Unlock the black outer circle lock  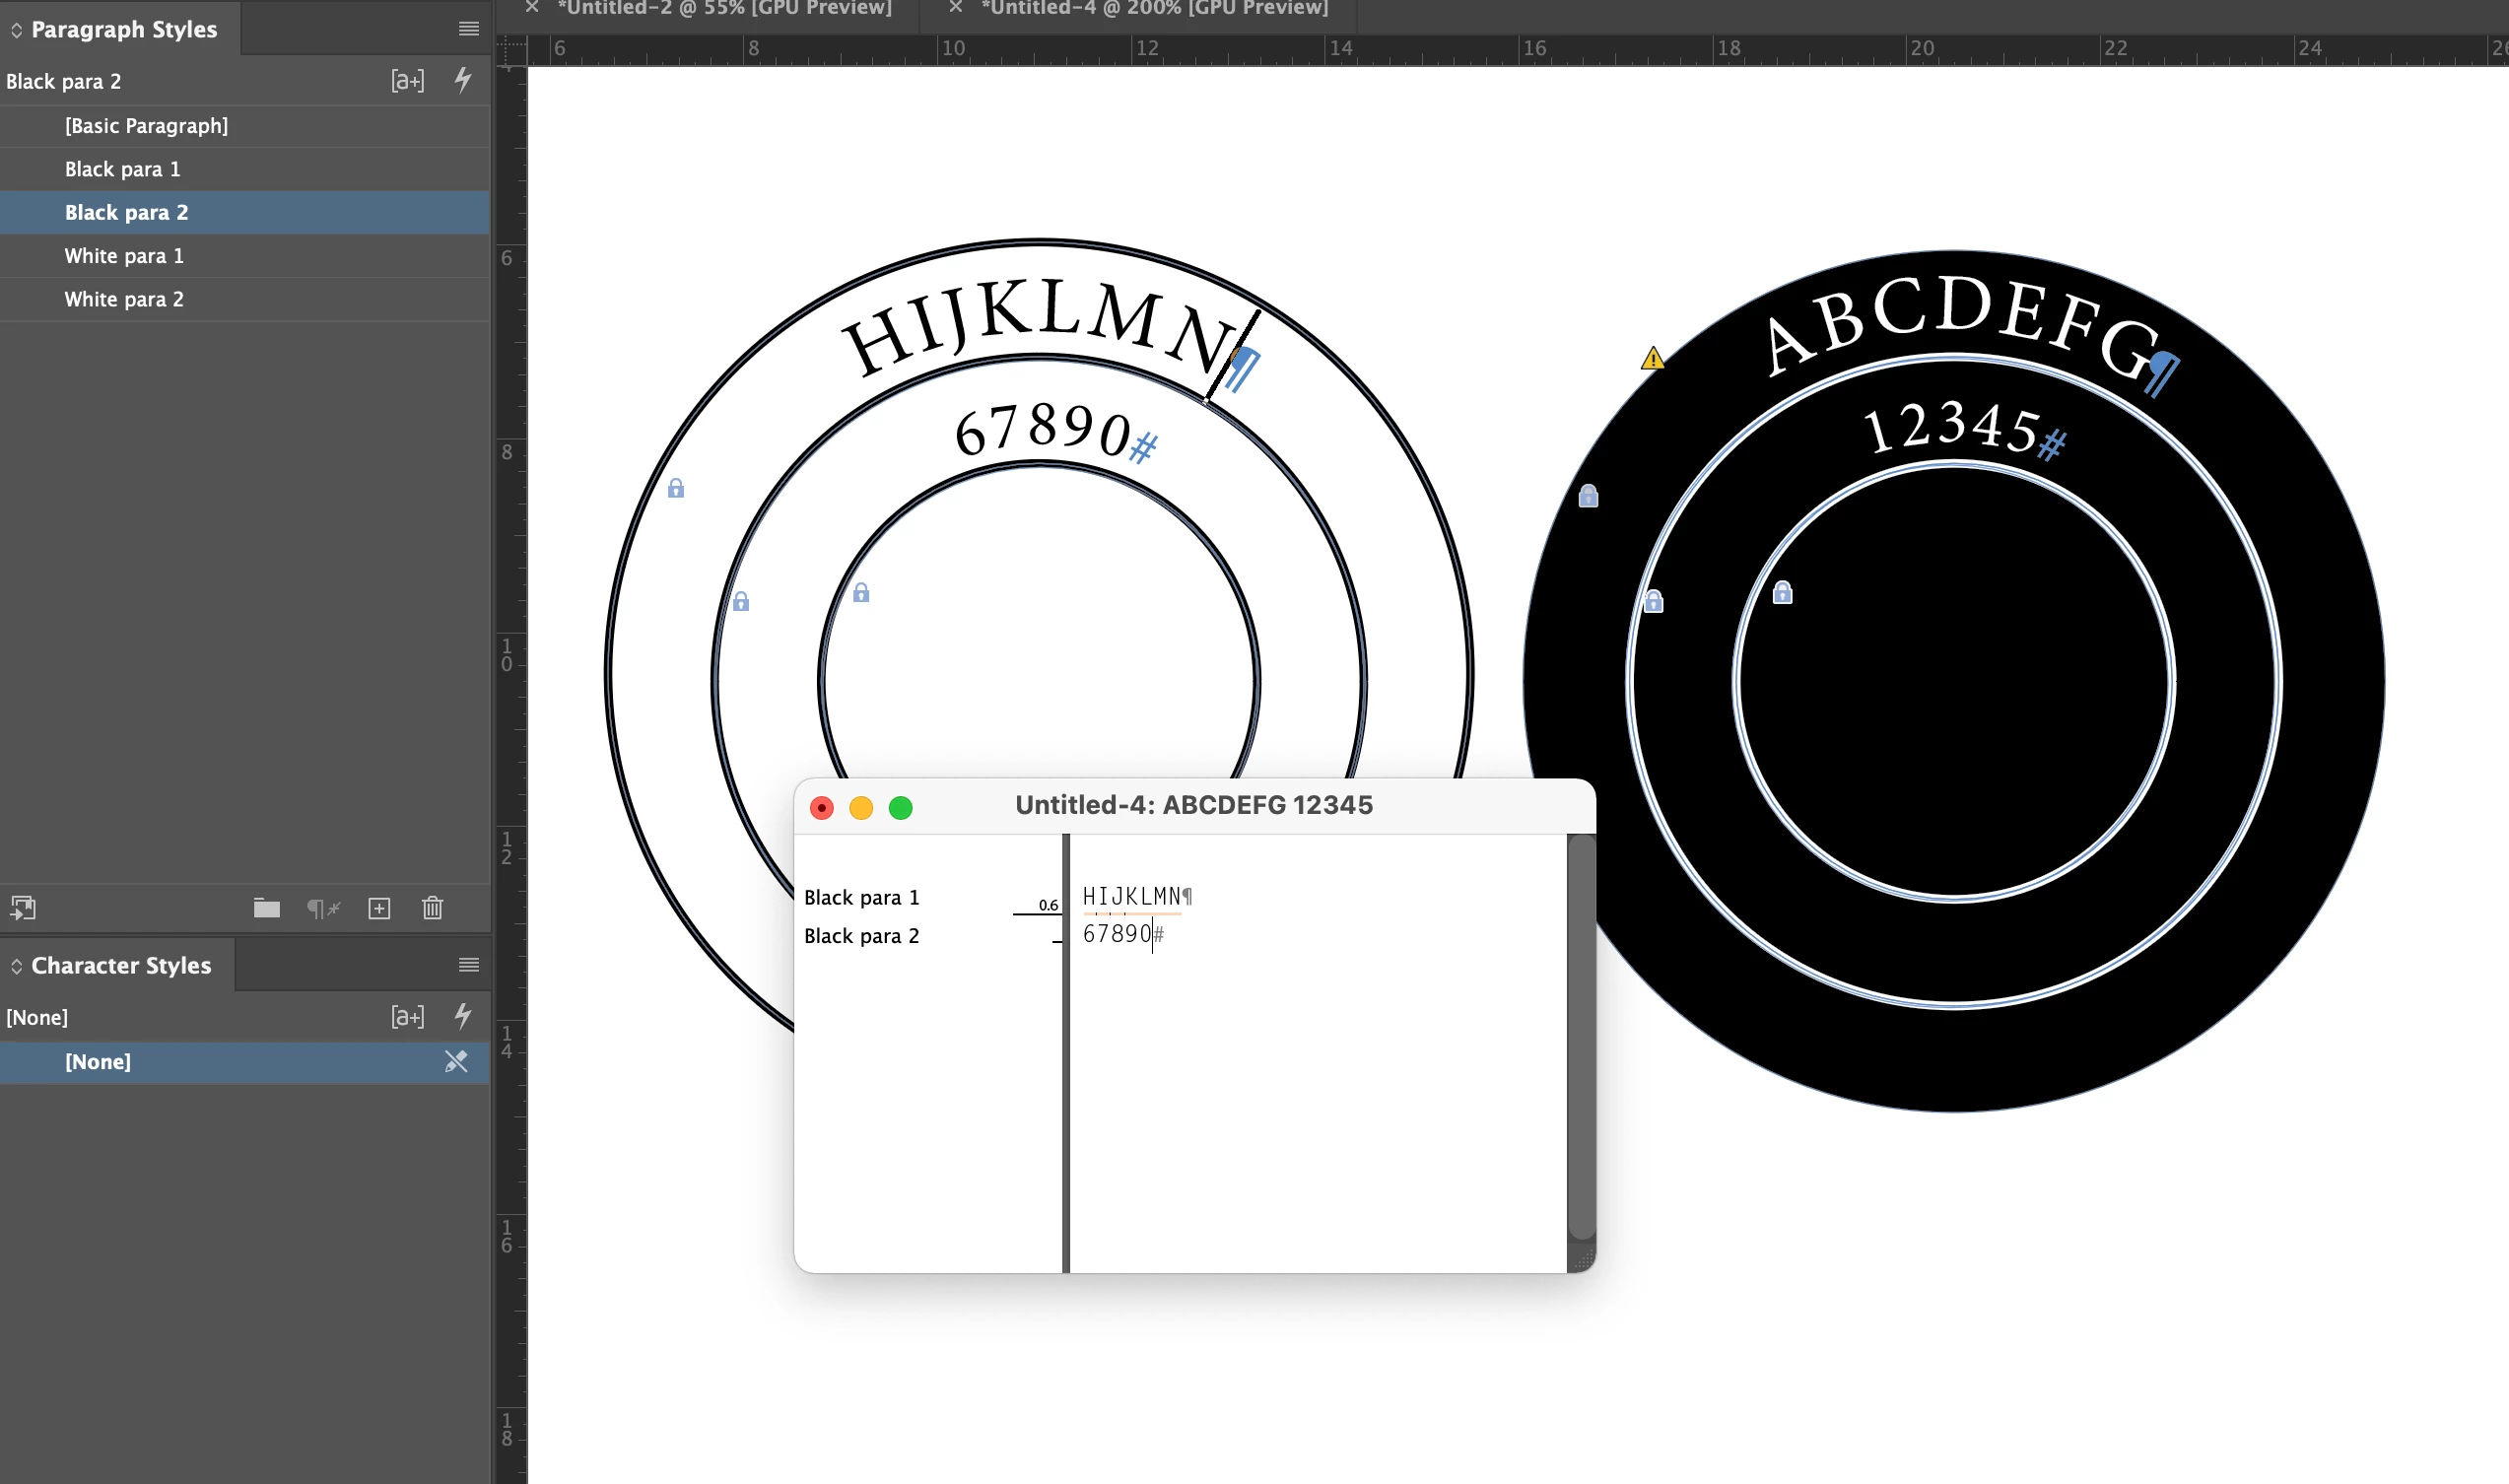pos(1588,496)
